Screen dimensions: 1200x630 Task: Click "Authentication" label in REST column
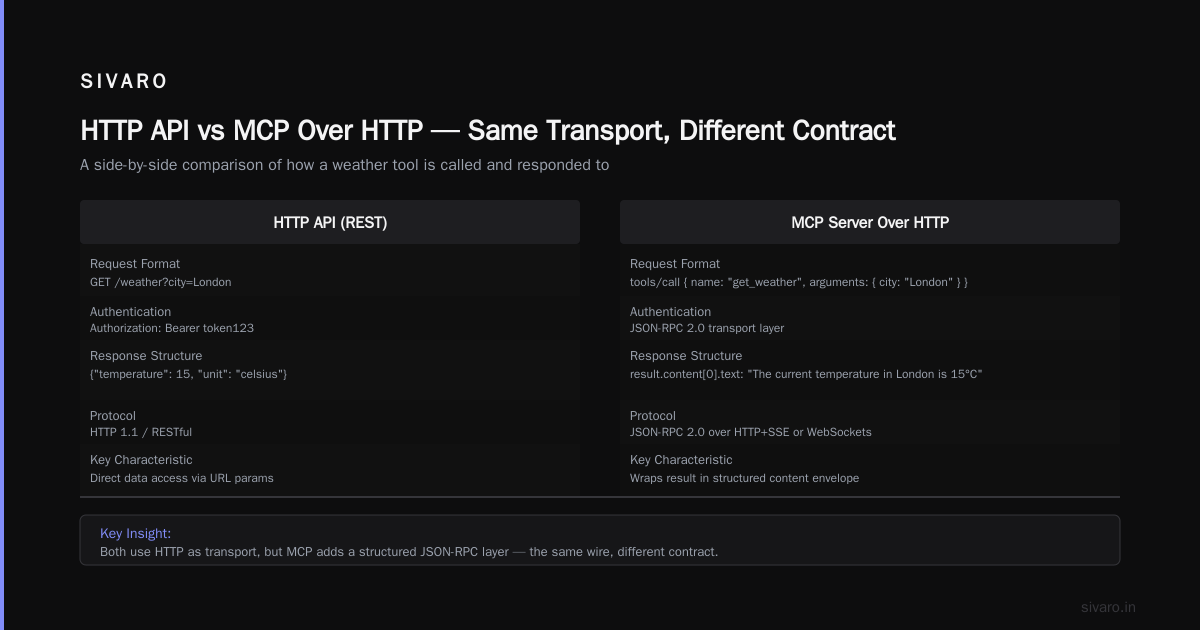(130, 312)
